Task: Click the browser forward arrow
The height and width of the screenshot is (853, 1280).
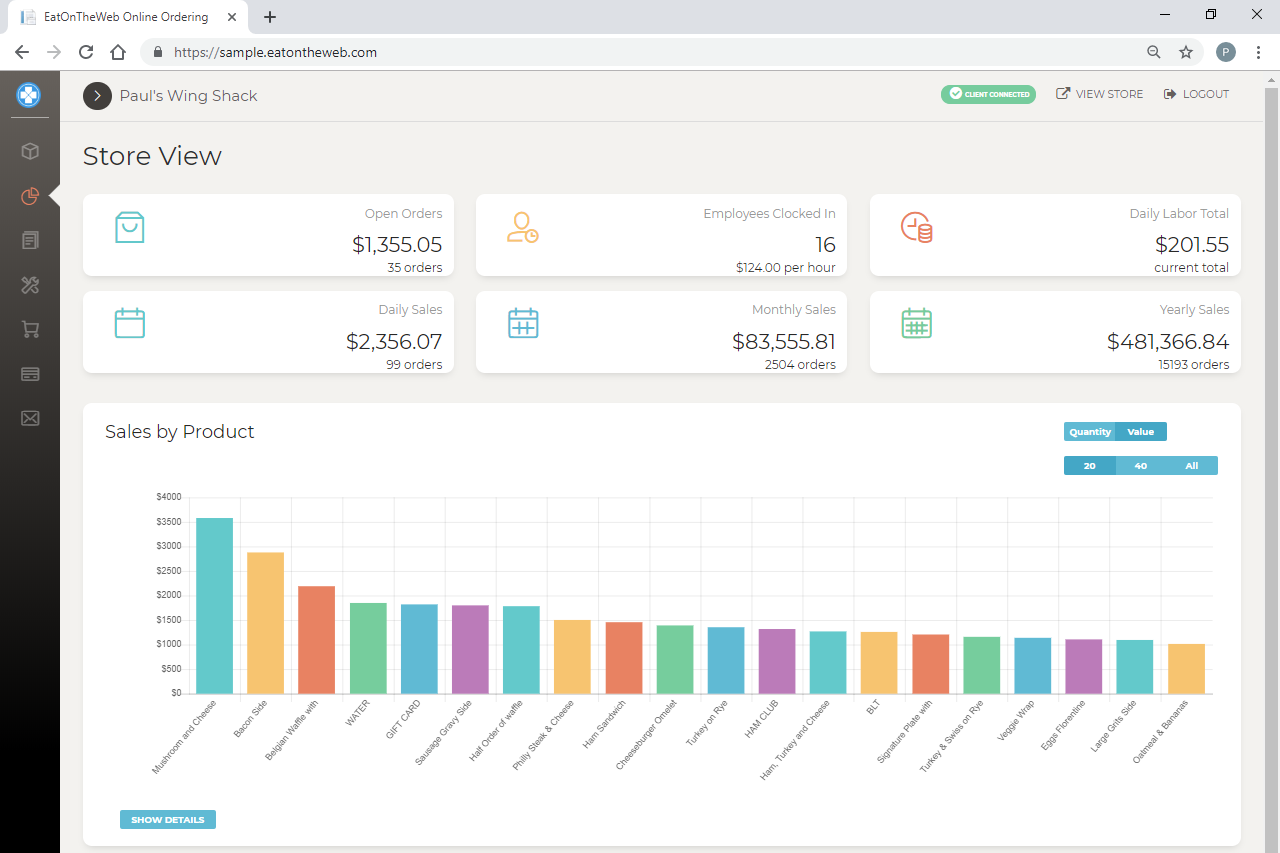Action: click(54, 52)
